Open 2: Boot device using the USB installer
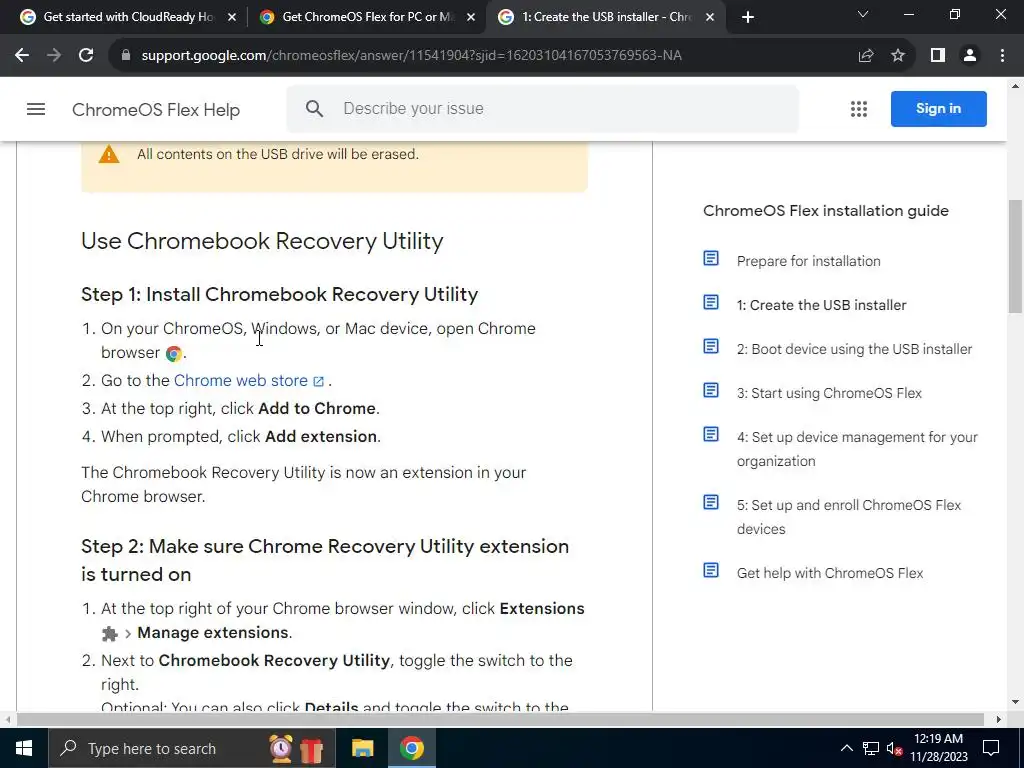Viewport: 1024px width, 768px height. point(854,349)
